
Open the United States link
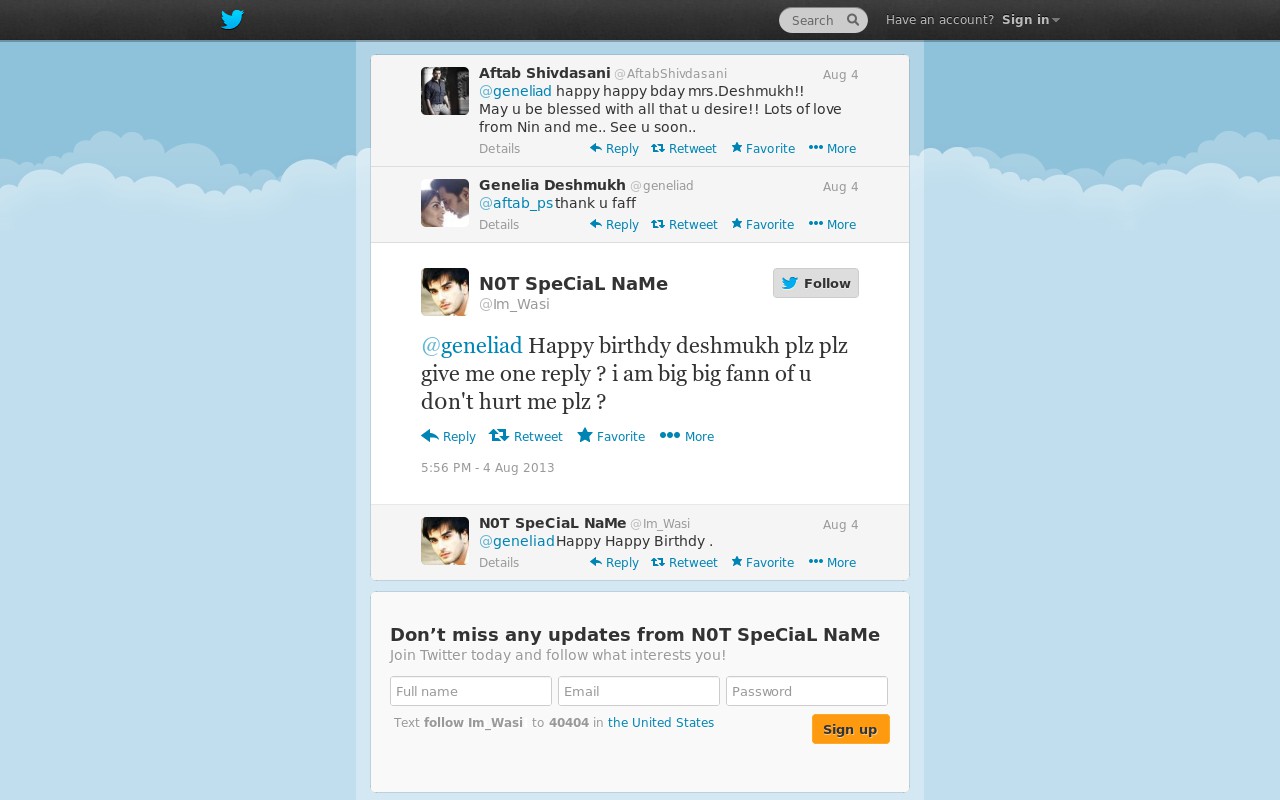661,723
